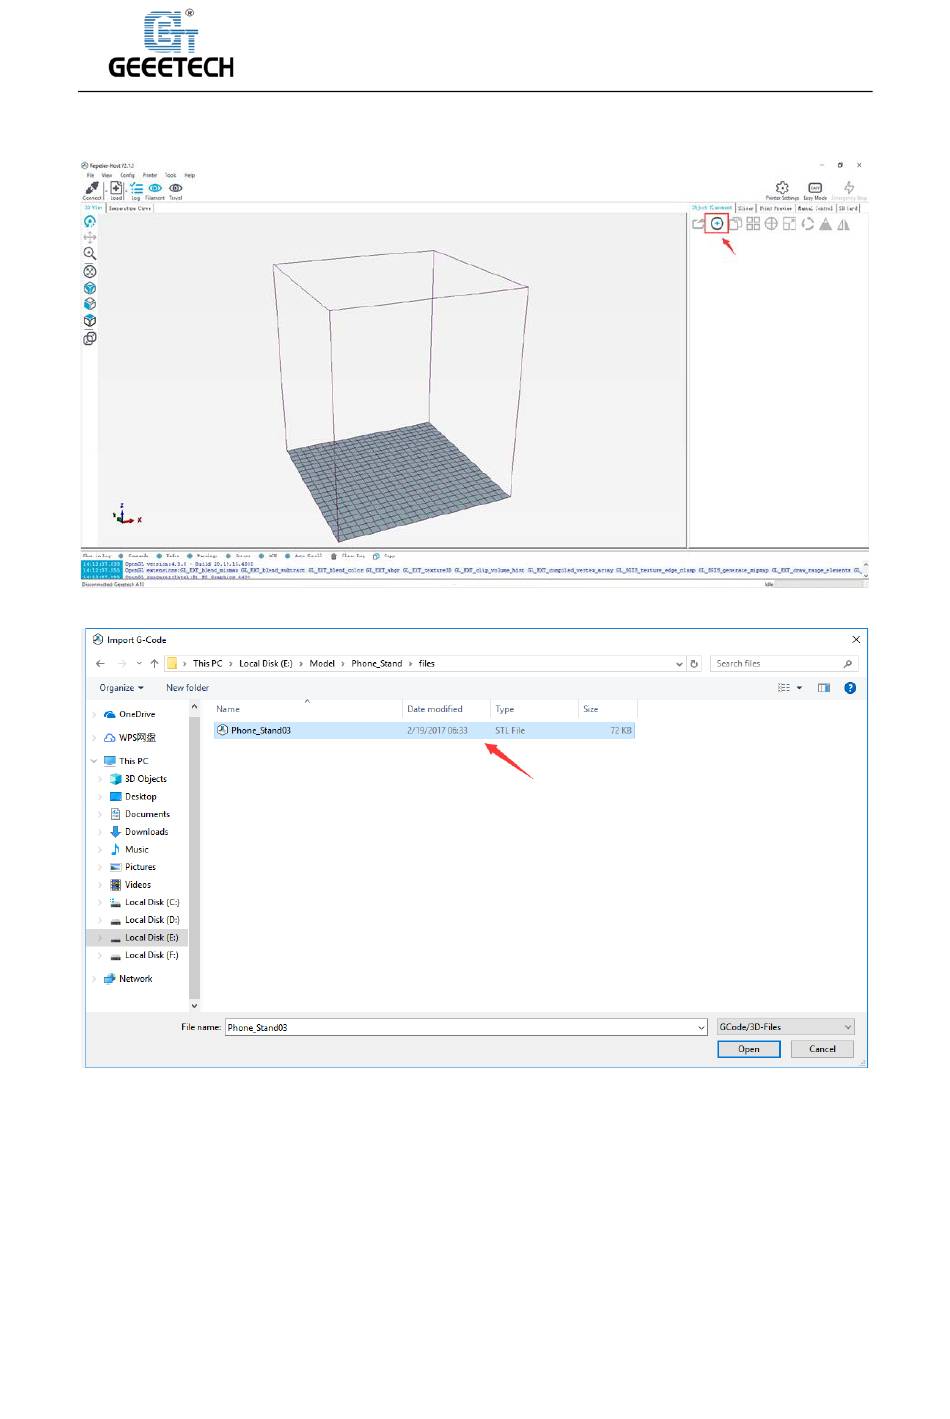This screenshot has height=1419, width=950.
Task: Click into the Search files field
Action: click(783, 663)
